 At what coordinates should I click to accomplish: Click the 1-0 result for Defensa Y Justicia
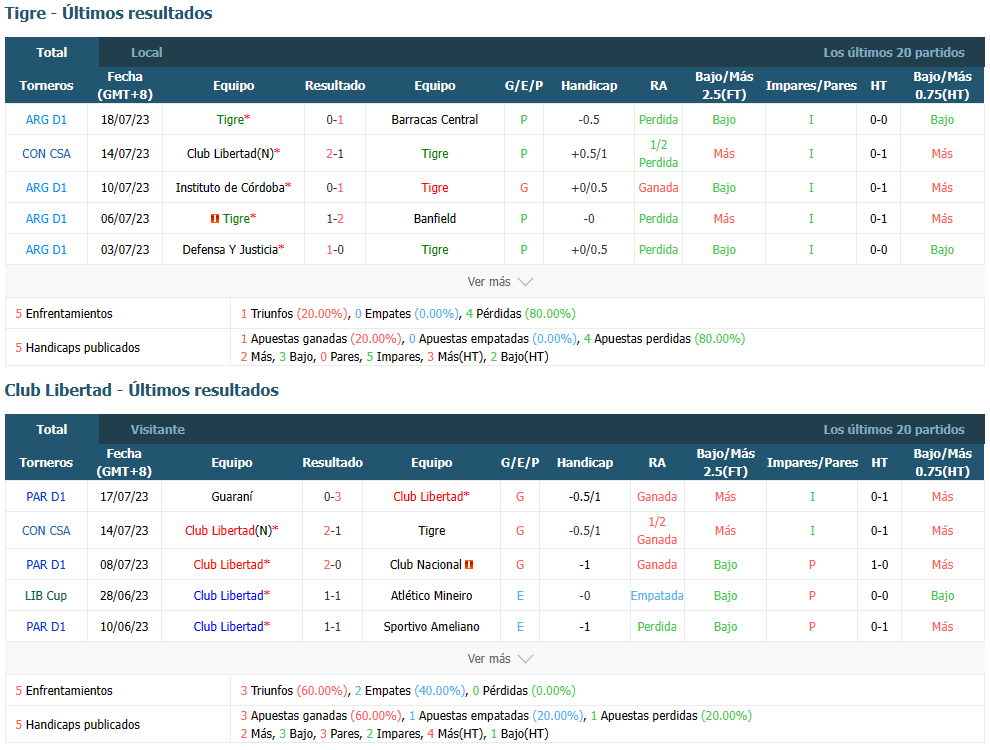coord(335,249)
